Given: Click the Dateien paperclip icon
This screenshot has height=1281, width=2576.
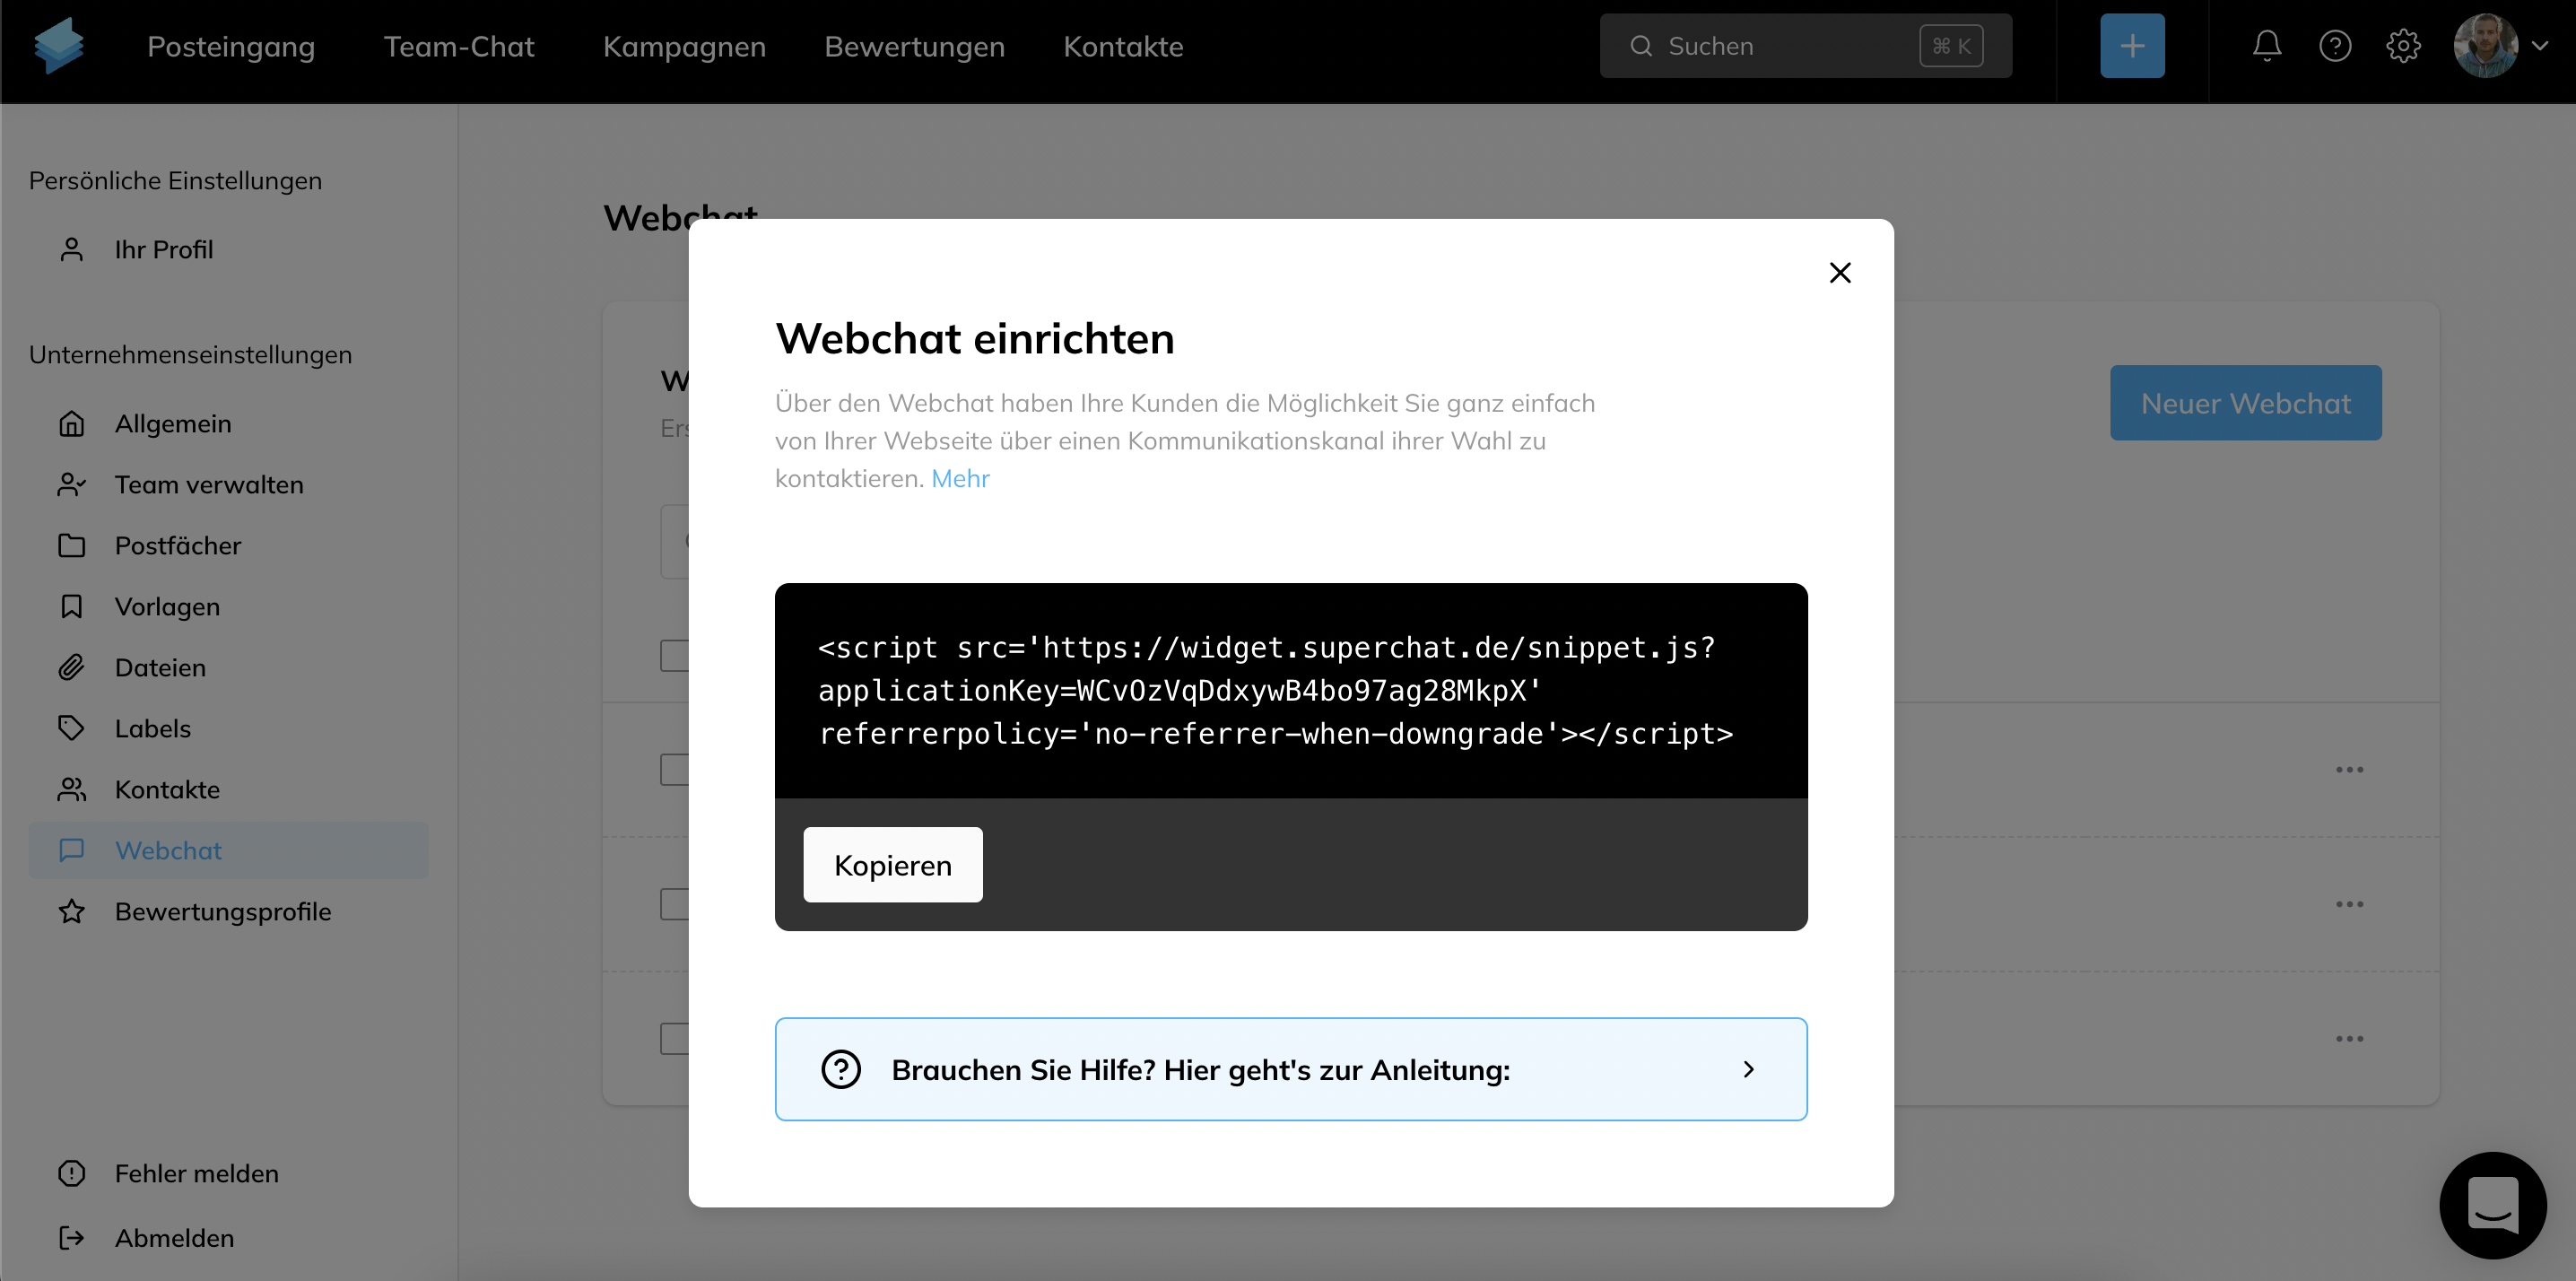Looking at the screenshot, I should (x=71, y=668).
